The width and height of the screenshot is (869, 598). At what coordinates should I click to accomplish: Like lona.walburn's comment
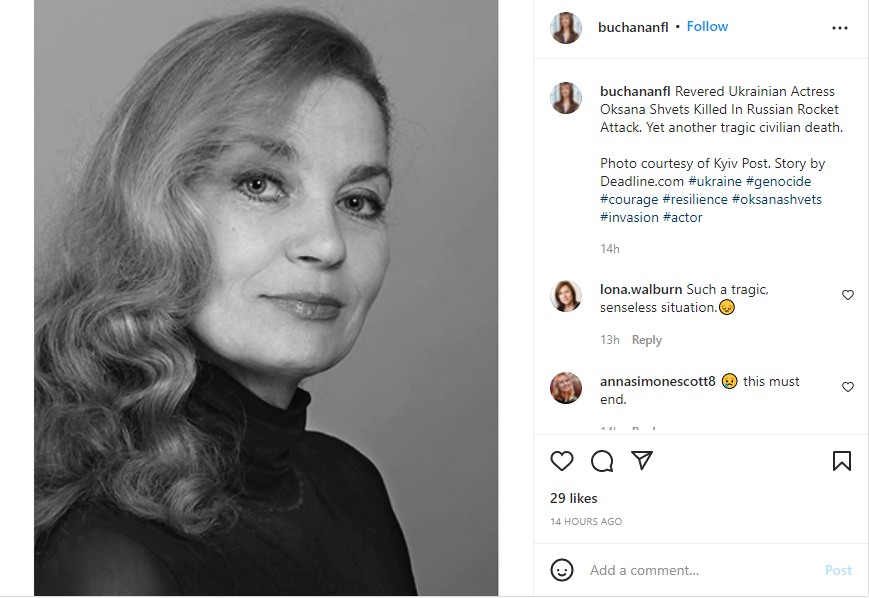click(848, 295)
